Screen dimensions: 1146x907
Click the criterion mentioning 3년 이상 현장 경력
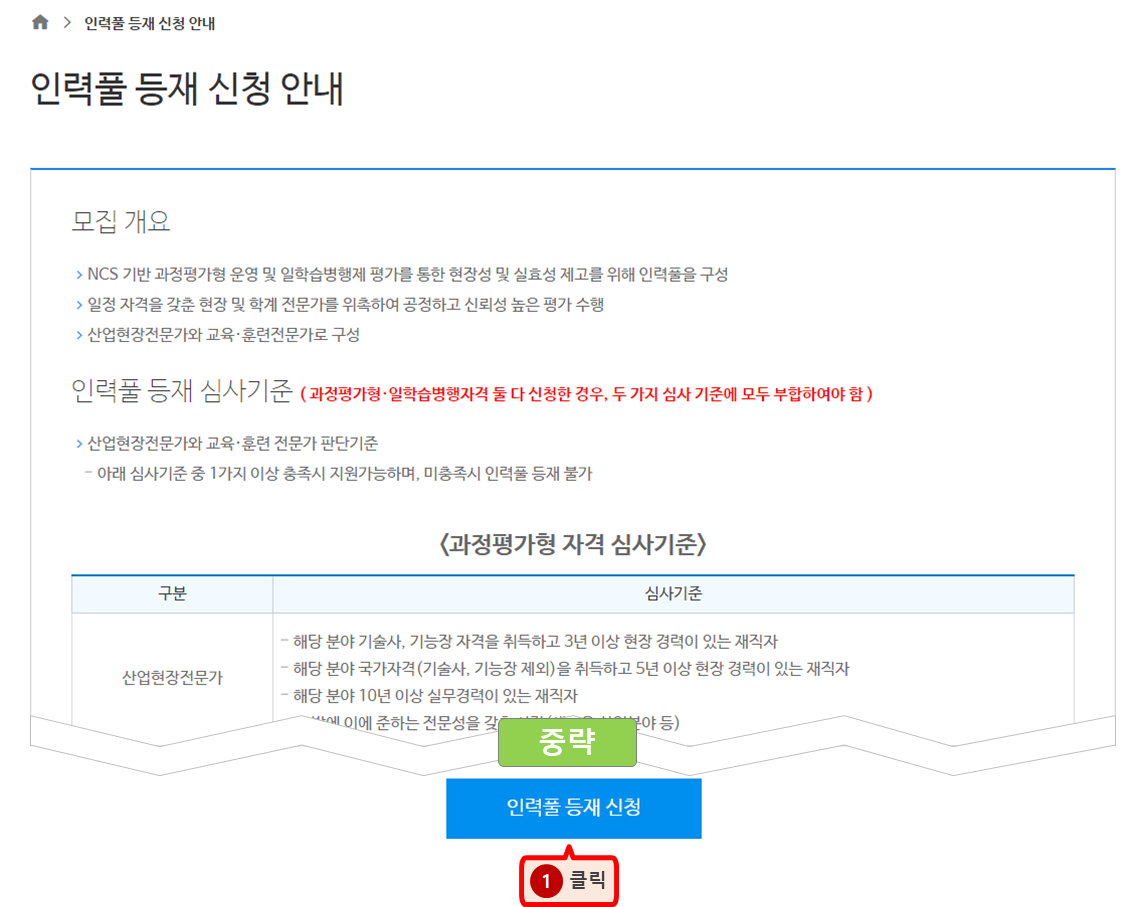tap(535, 641)
